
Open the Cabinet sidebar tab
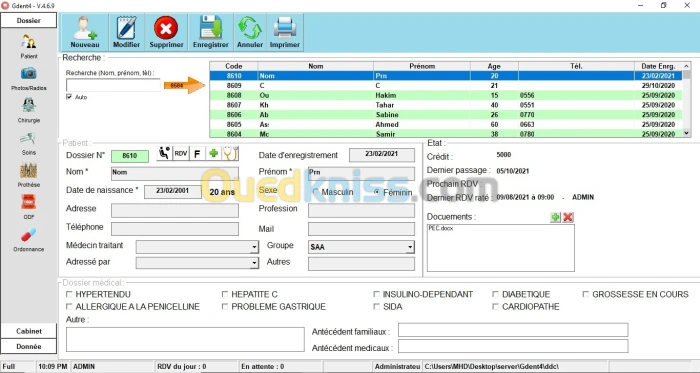point(29,331)
